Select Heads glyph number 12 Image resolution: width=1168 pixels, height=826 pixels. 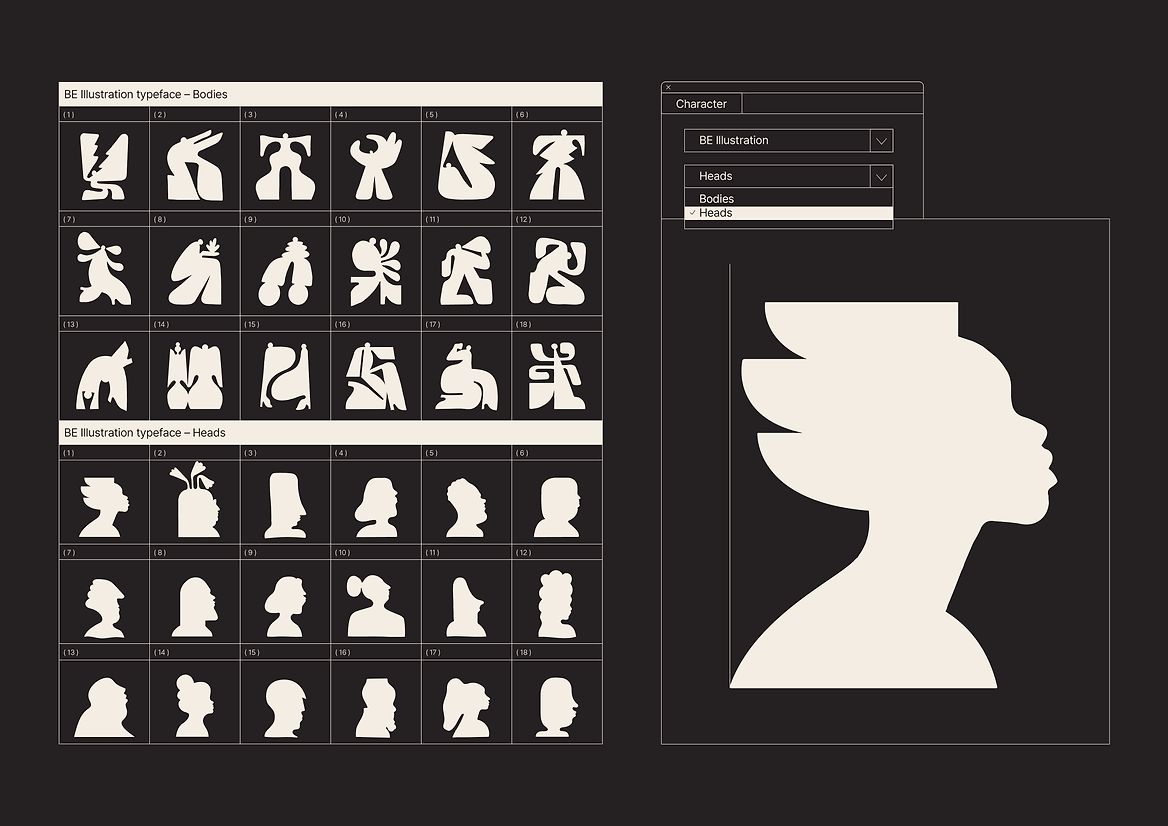[x=557, y=606]
